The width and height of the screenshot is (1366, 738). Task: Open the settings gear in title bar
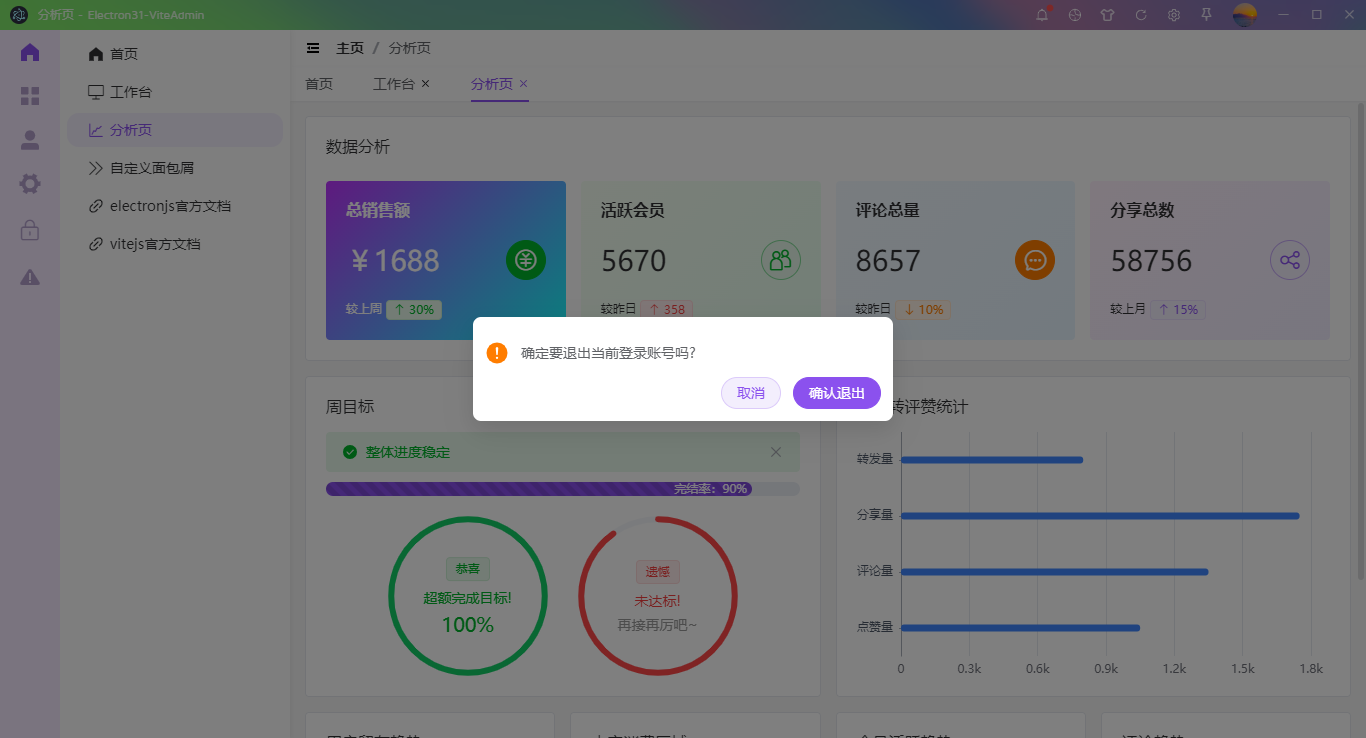point(1174,15)
